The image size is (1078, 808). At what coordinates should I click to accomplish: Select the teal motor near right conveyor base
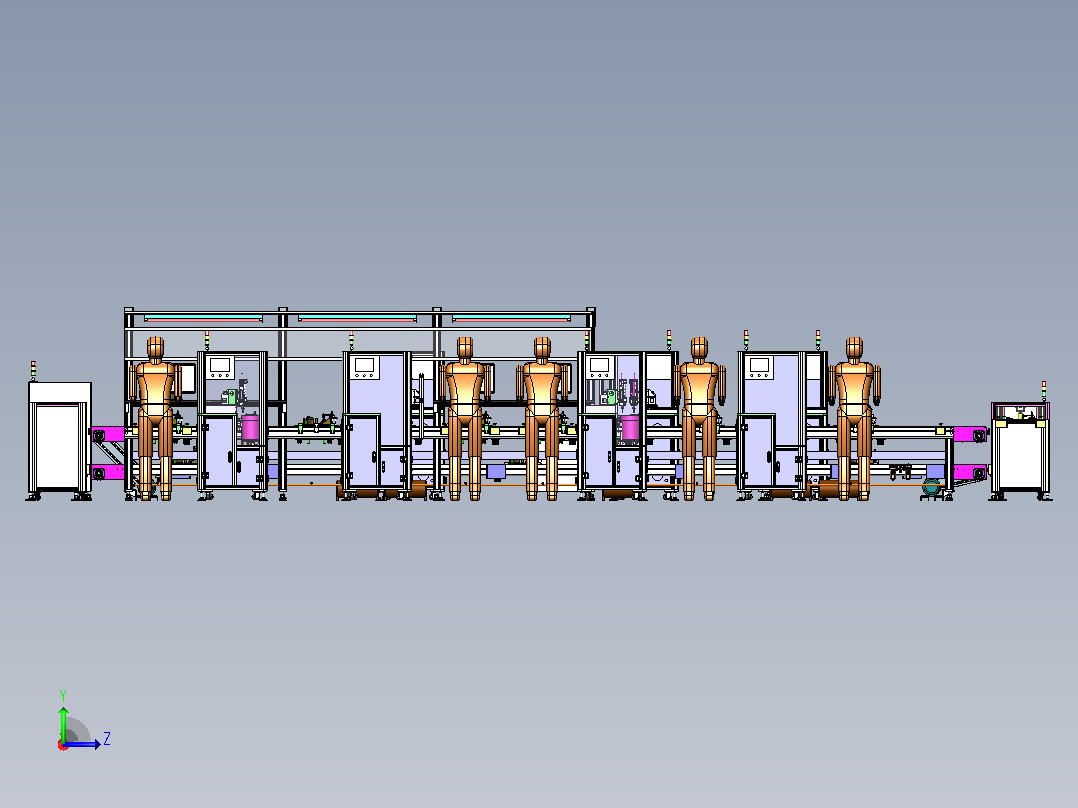click(x=931, y=488)
